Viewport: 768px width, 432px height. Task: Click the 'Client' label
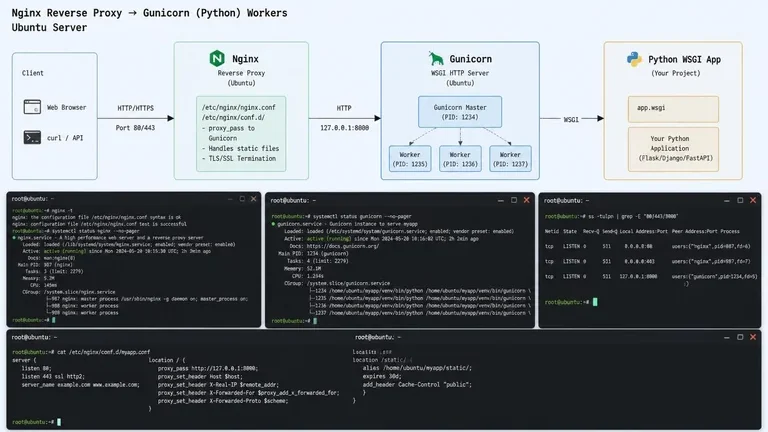click(33, 73)
